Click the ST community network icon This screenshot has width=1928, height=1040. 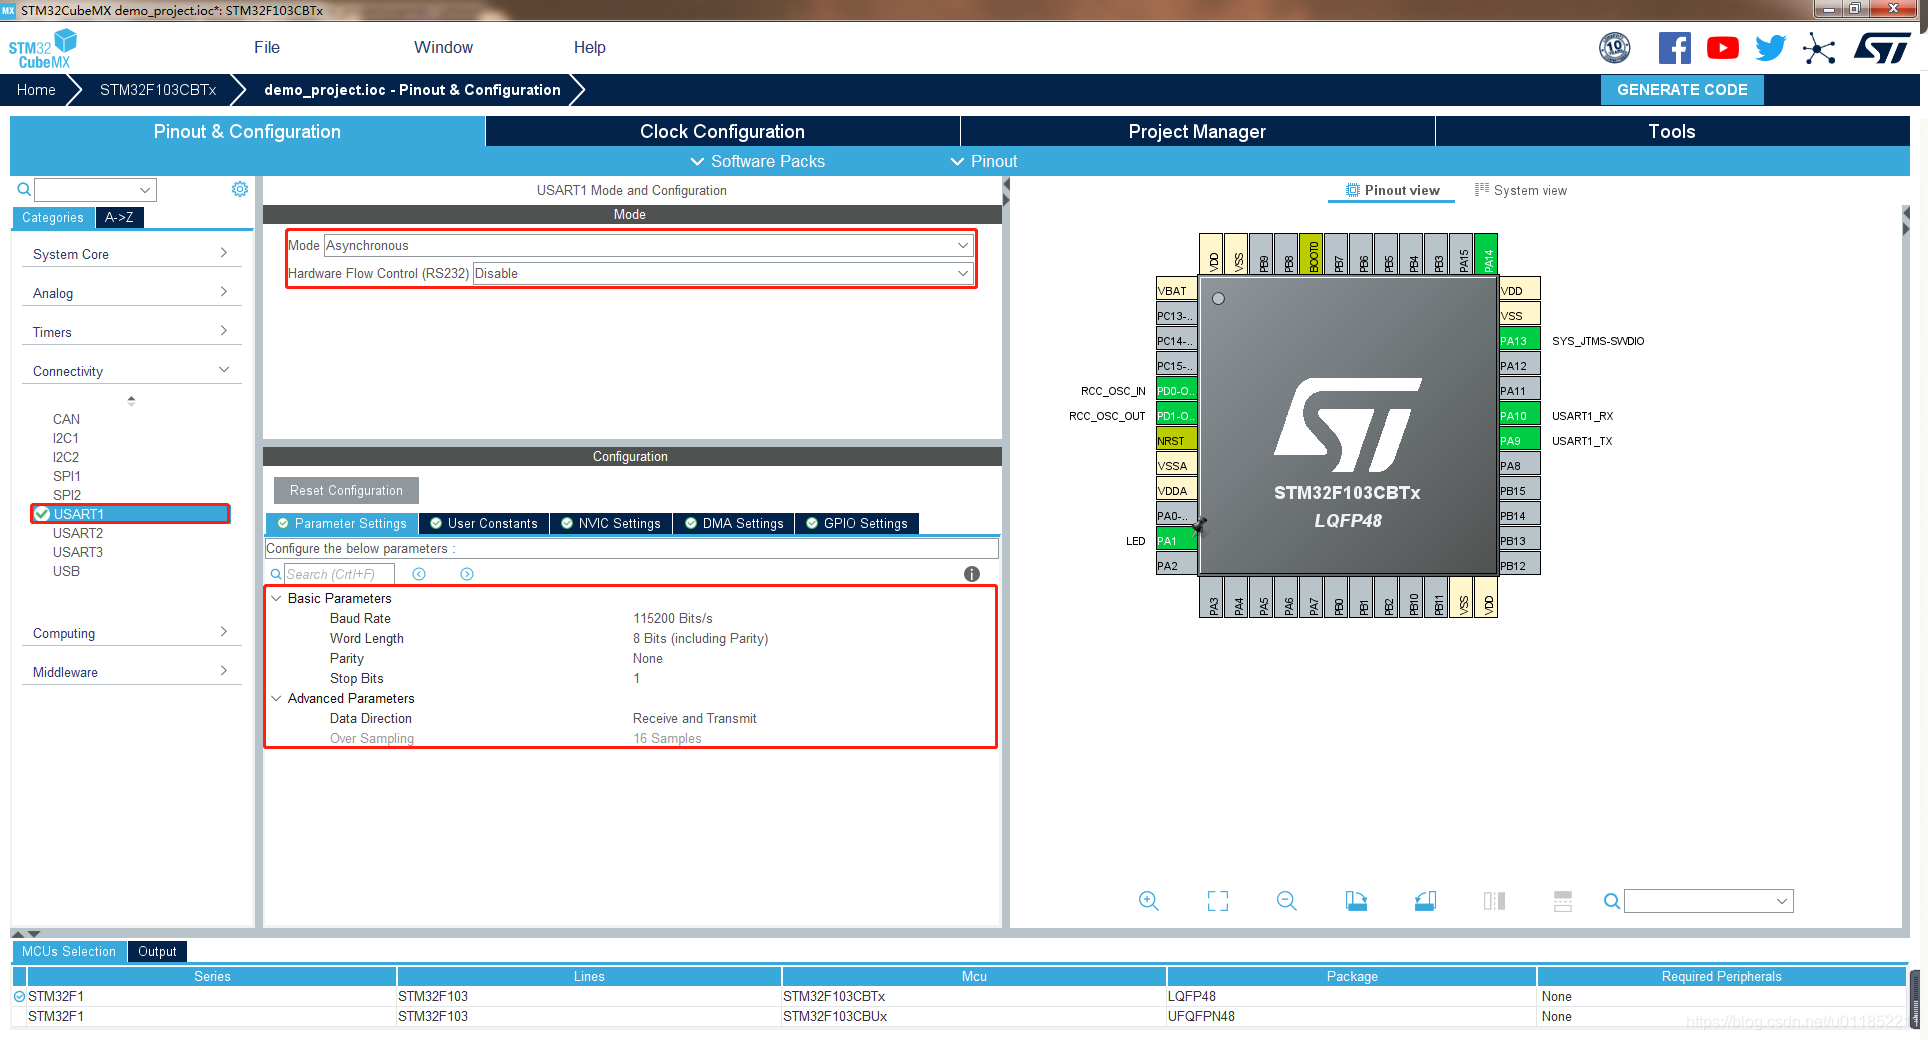pos(1819,48)
